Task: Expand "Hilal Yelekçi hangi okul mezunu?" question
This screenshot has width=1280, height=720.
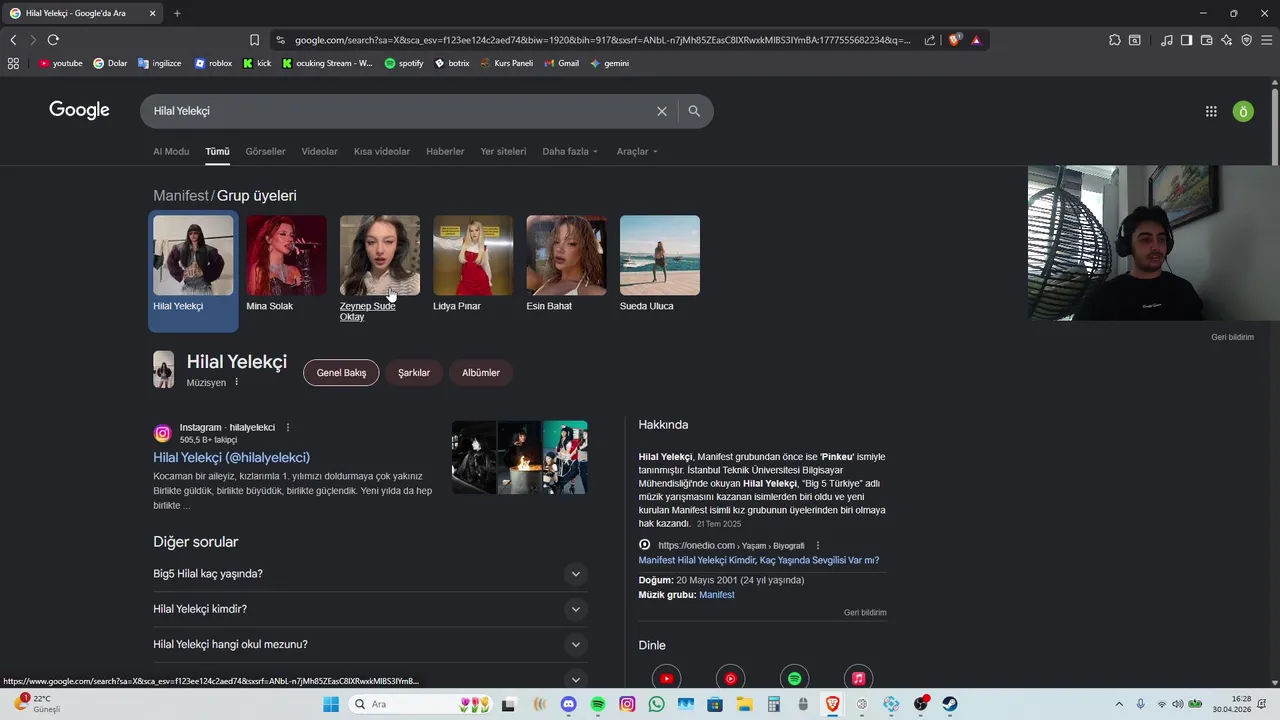Action: (x=370, y=644)
